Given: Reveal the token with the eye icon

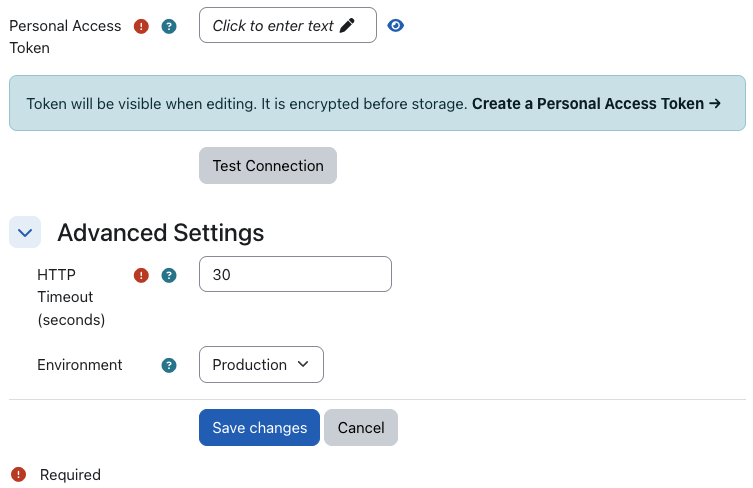Looking at the screenshot, I should pyautogui.click(x=396, y=26).
